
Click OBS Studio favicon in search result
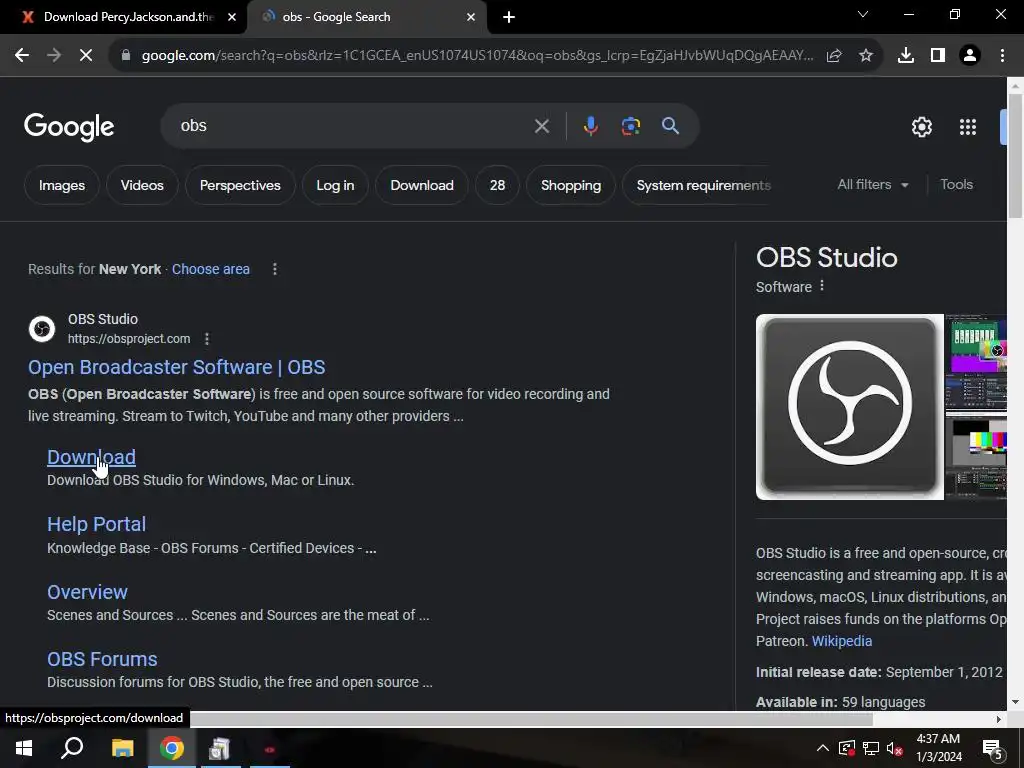coord(42,328)
